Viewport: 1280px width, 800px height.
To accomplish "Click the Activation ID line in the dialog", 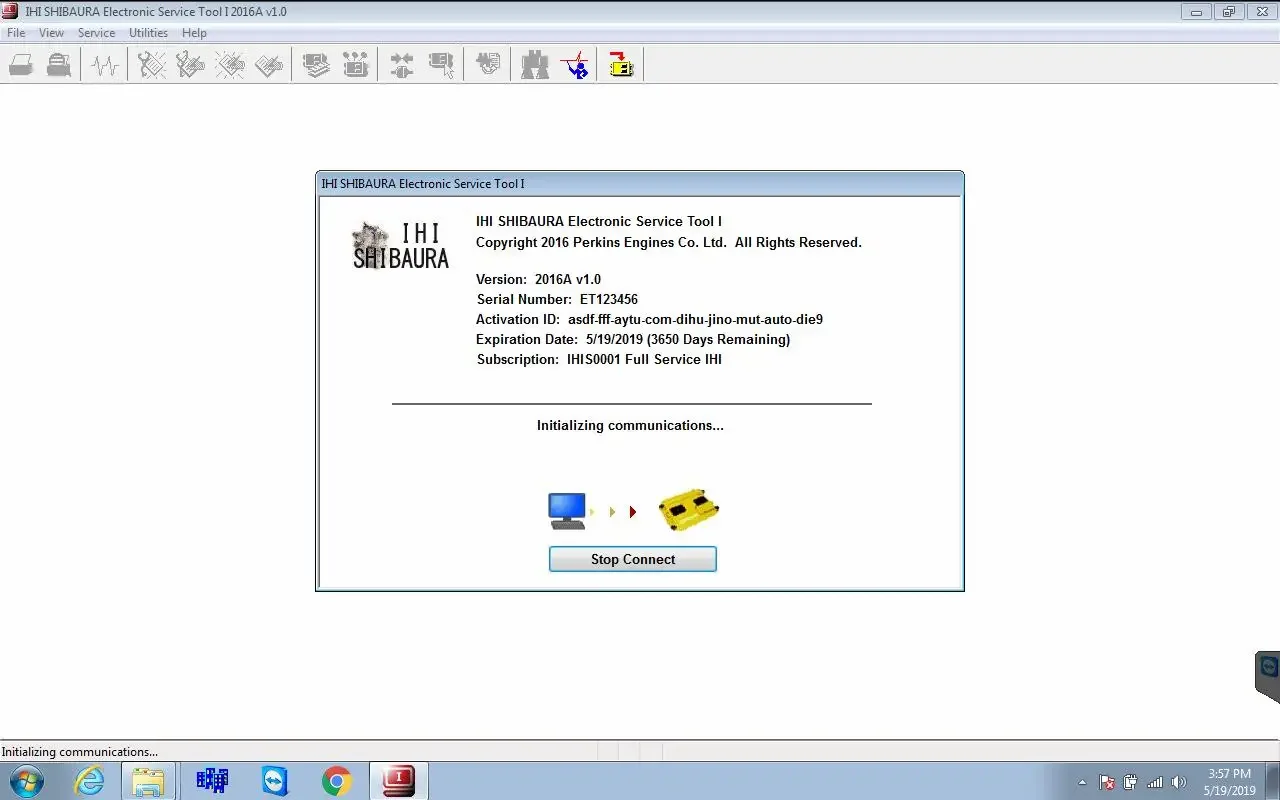I will (x=649, y=319).
